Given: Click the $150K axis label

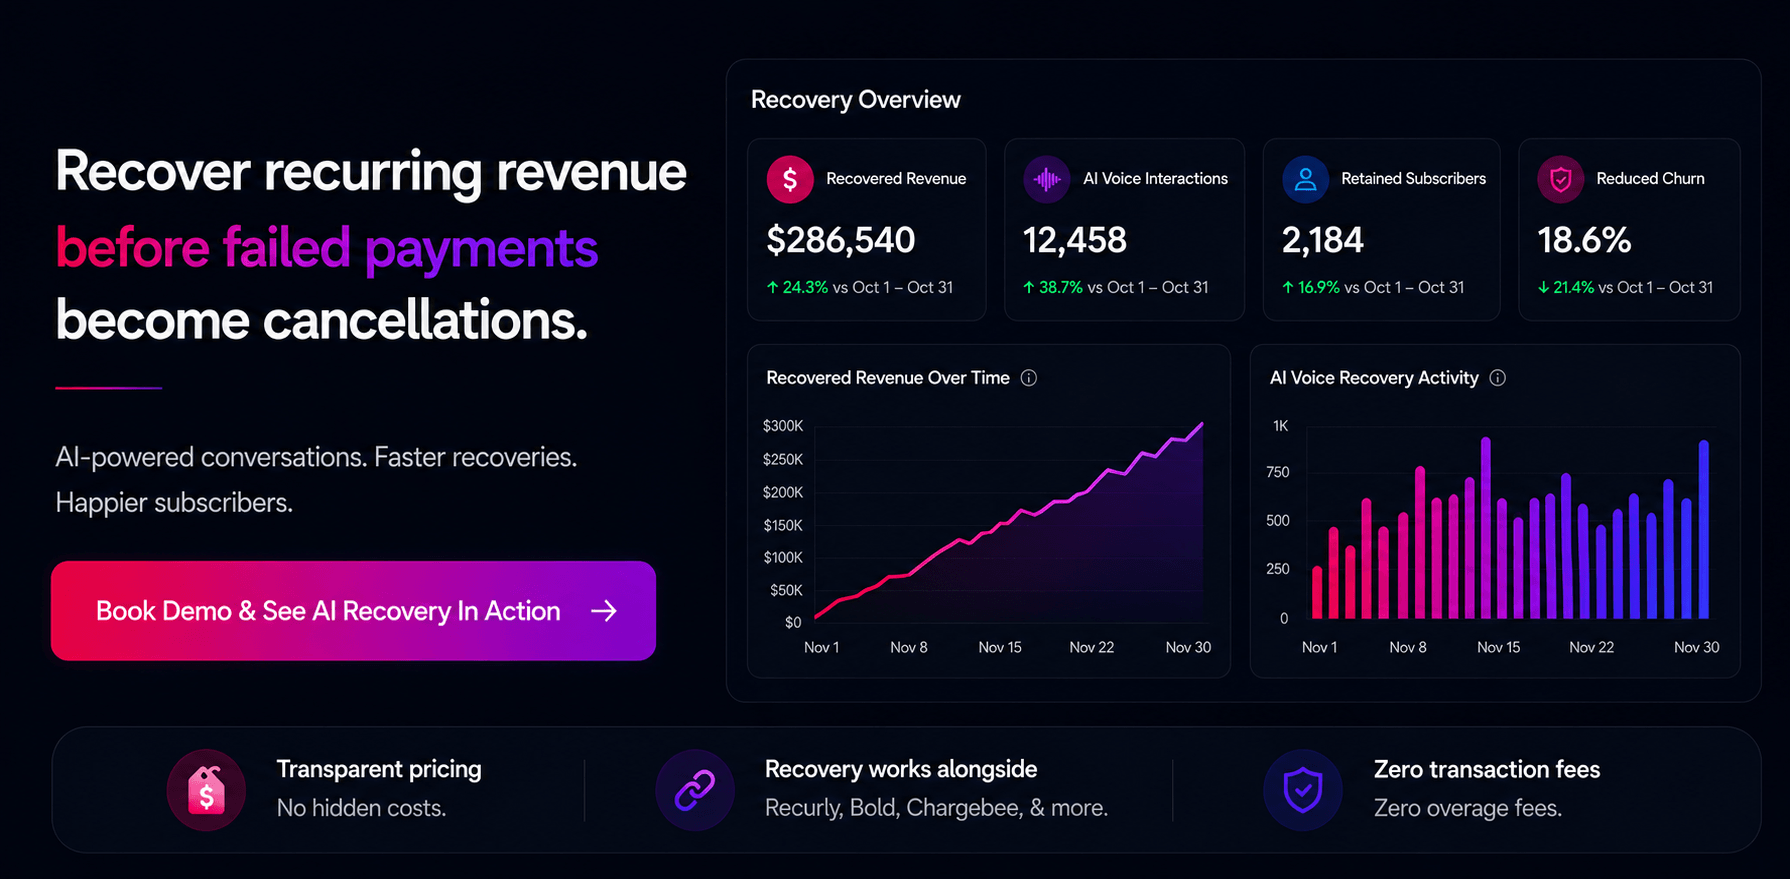Looking at the screenshot, I should [x=783, y=525].
